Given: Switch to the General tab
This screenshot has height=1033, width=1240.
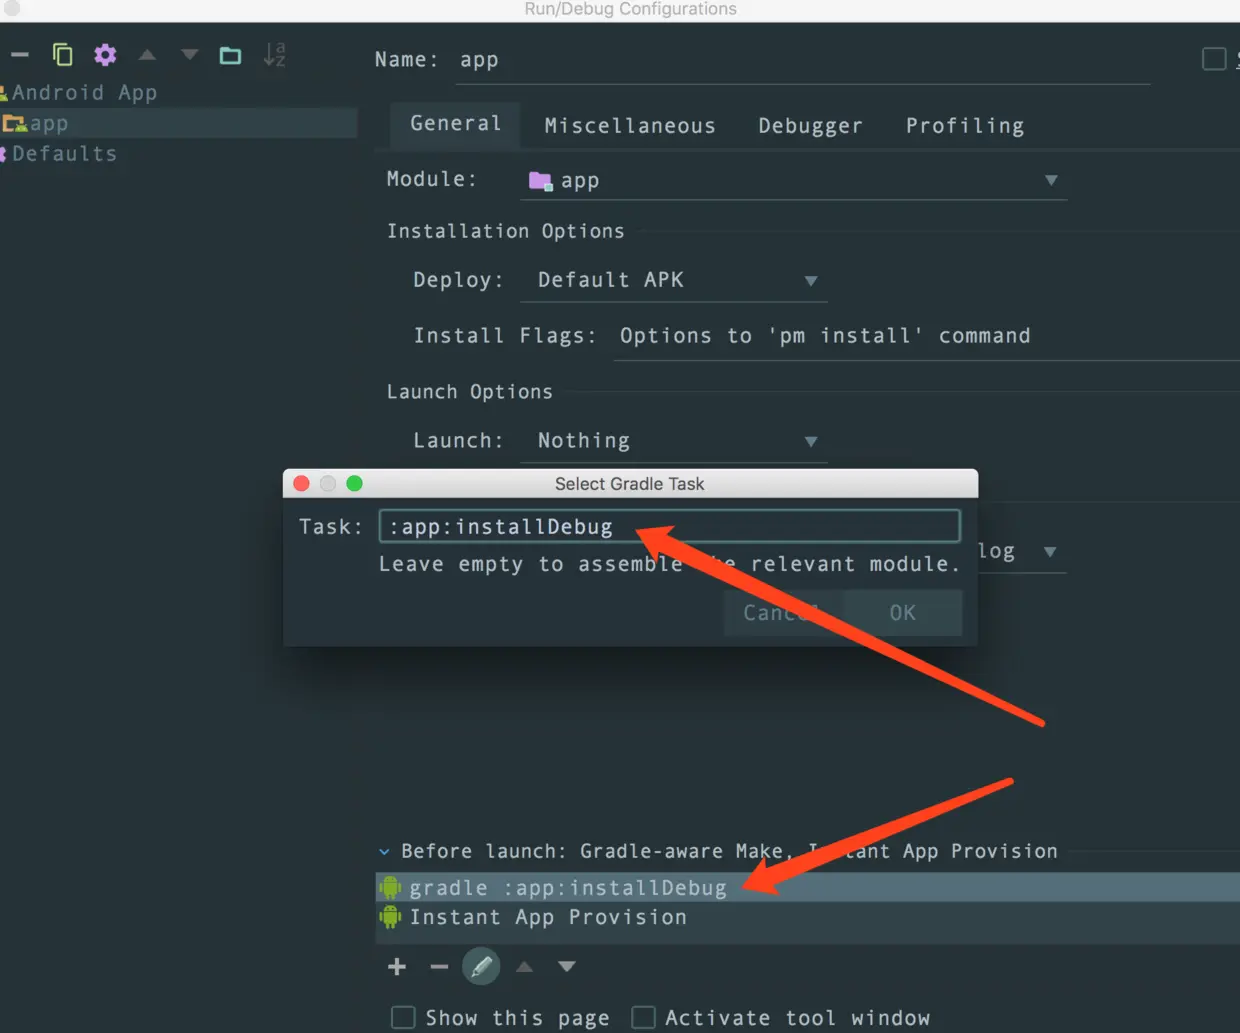Looking at the screenshot, I should point(455,124).
